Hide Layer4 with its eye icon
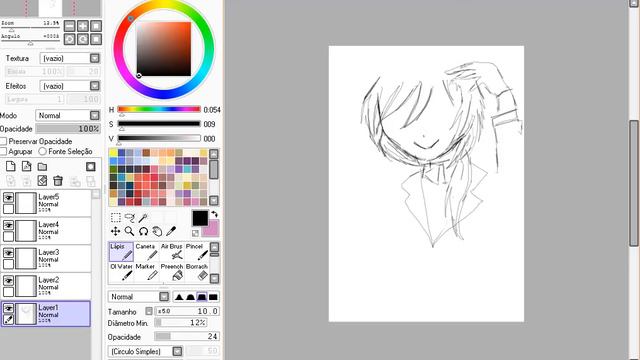This screenshot has width=640, height=360. (8, 225)
